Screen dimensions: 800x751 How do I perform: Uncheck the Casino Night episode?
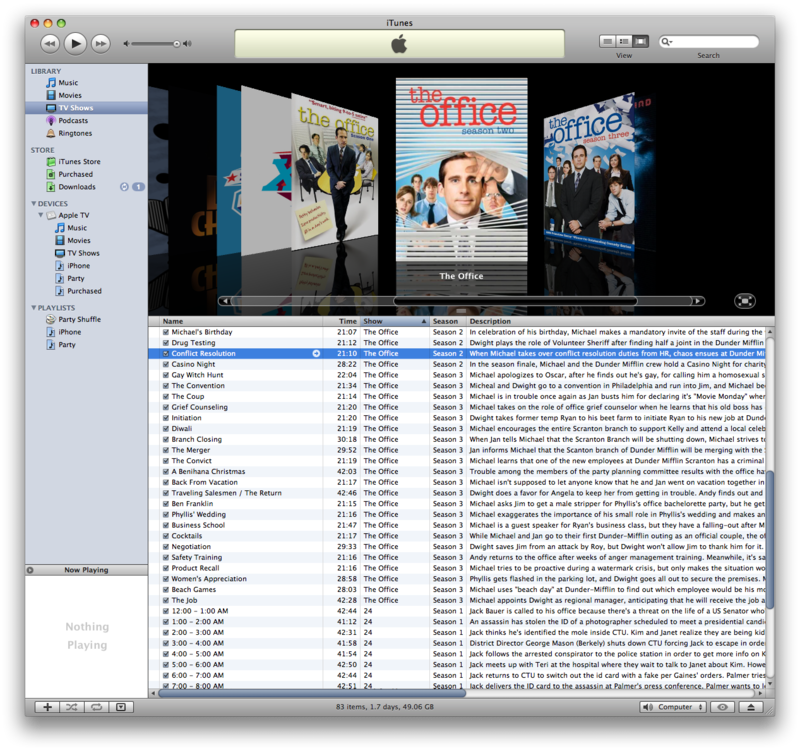[x=166, y=364]
